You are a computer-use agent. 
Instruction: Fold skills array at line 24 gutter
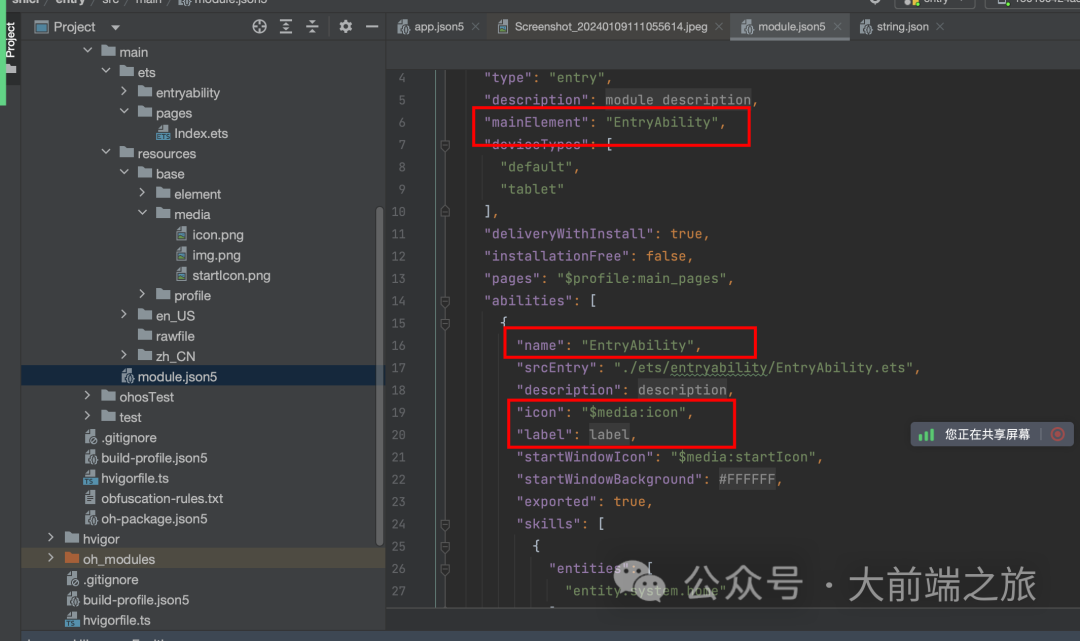(445, 524)
